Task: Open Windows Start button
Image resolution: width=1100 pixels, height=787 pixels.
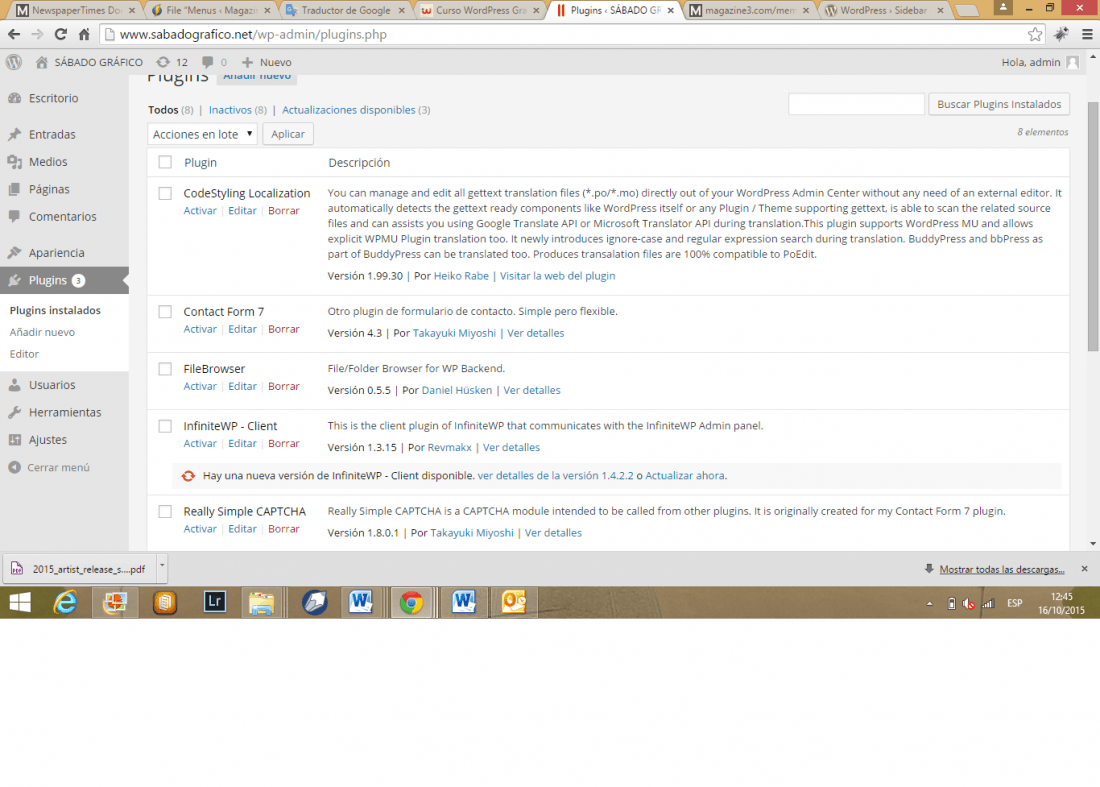Action: click(x=20, y=602)
